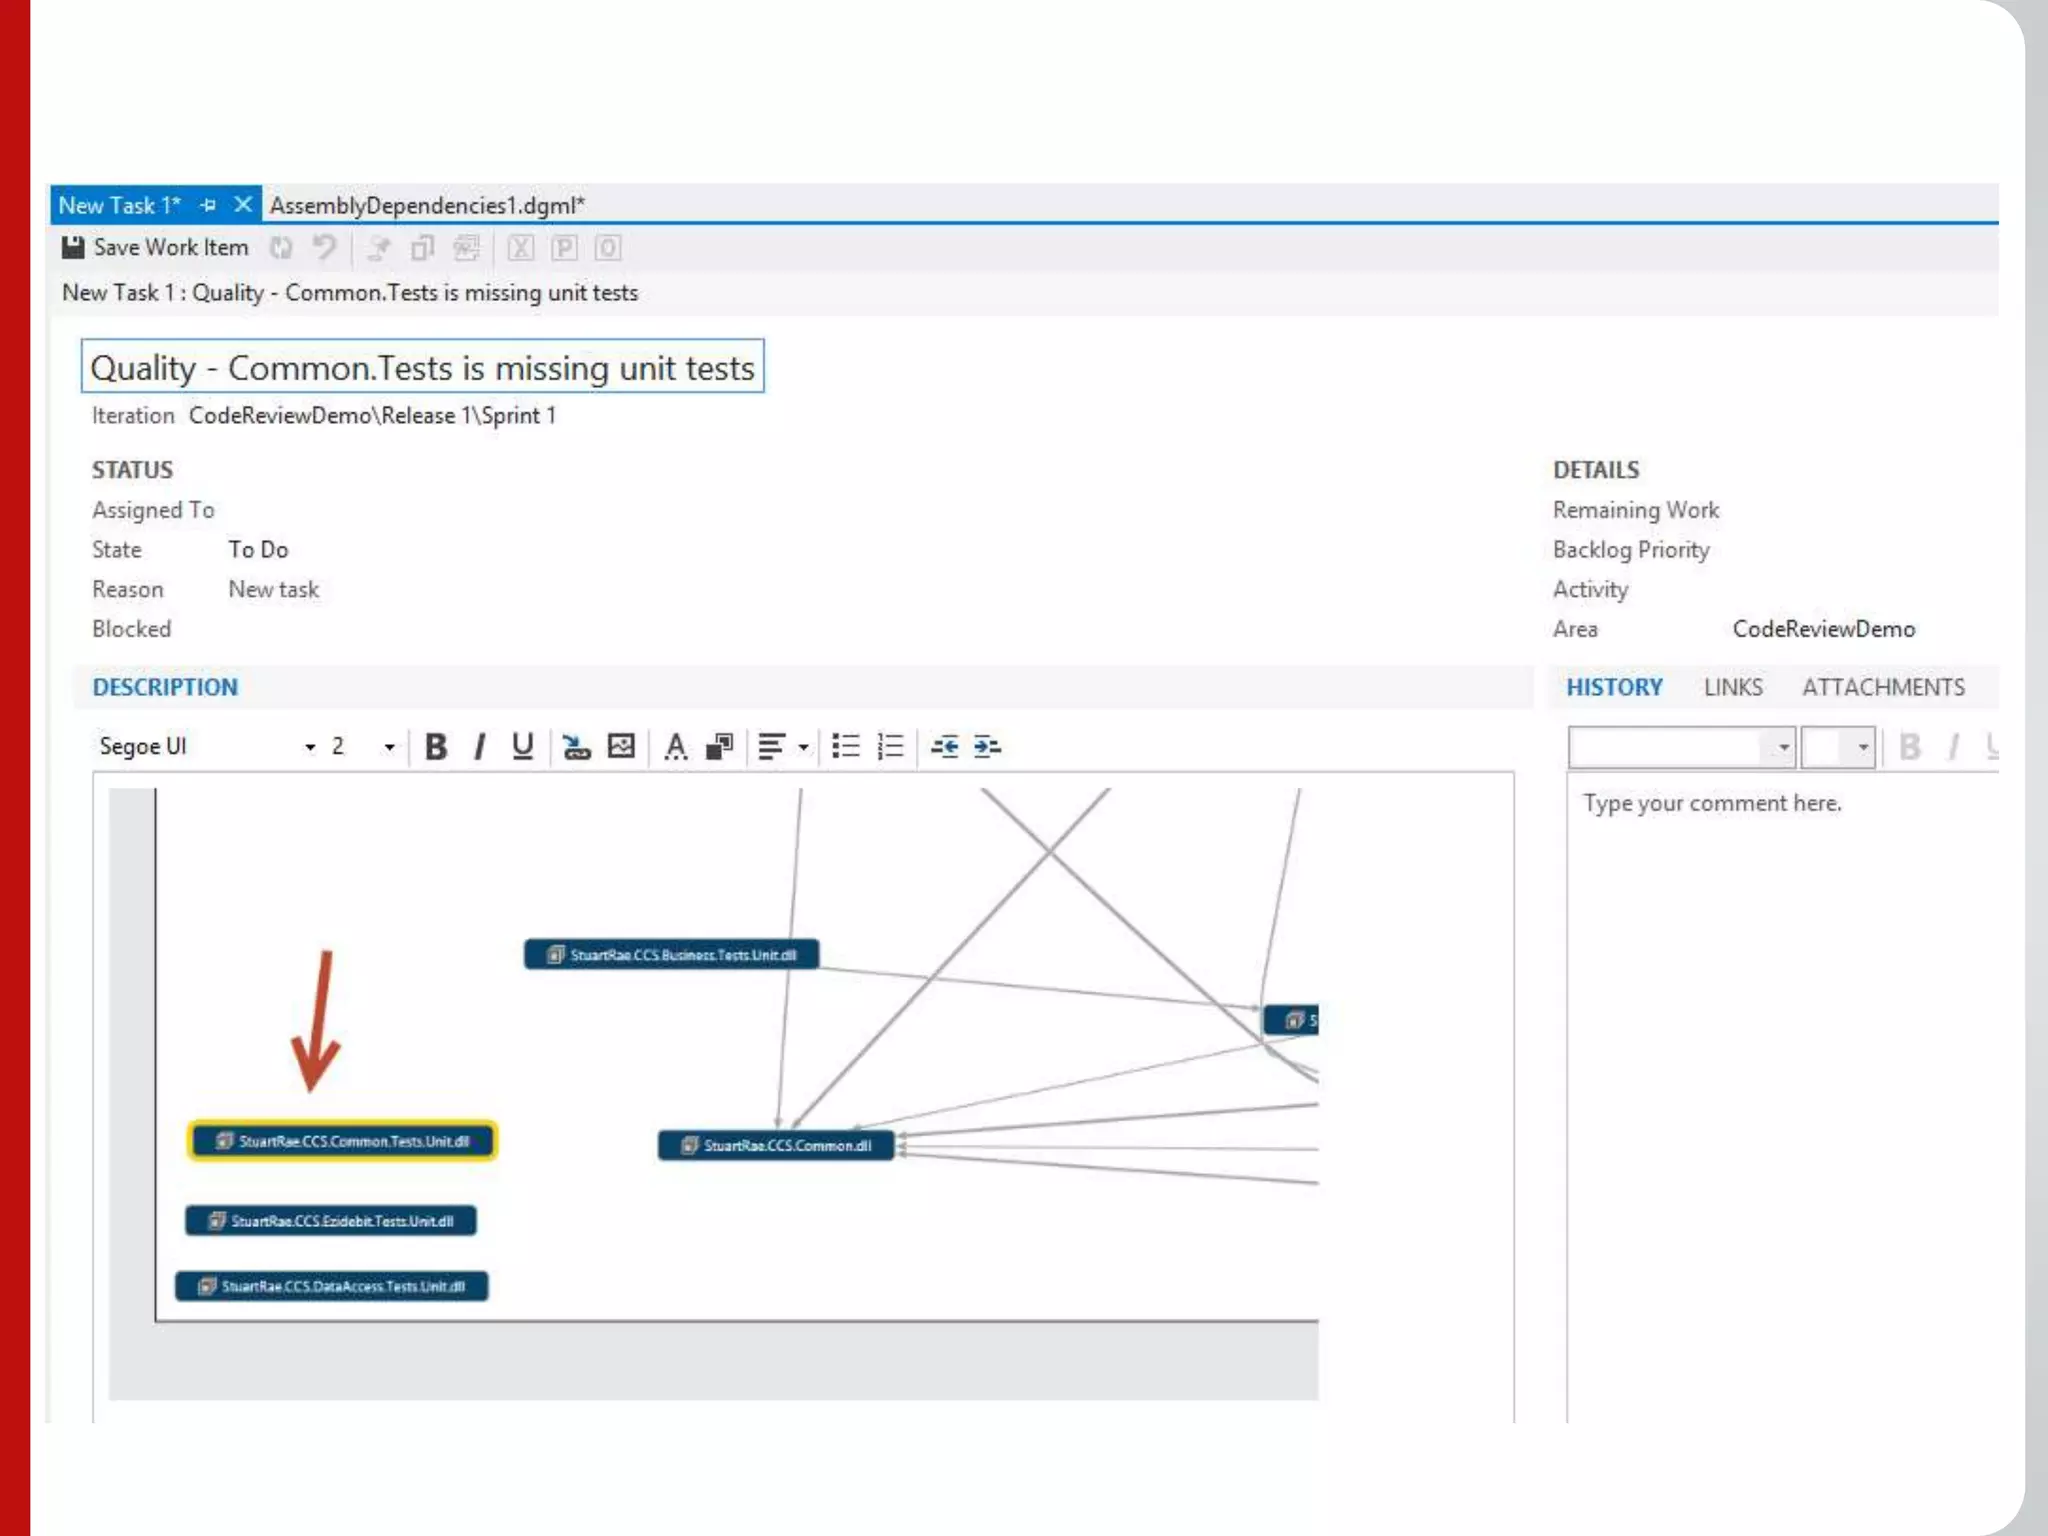The width and height of the screenshot is (2048, 1536).
Task: Decrease indent in the description
Action: pos(945,747)
